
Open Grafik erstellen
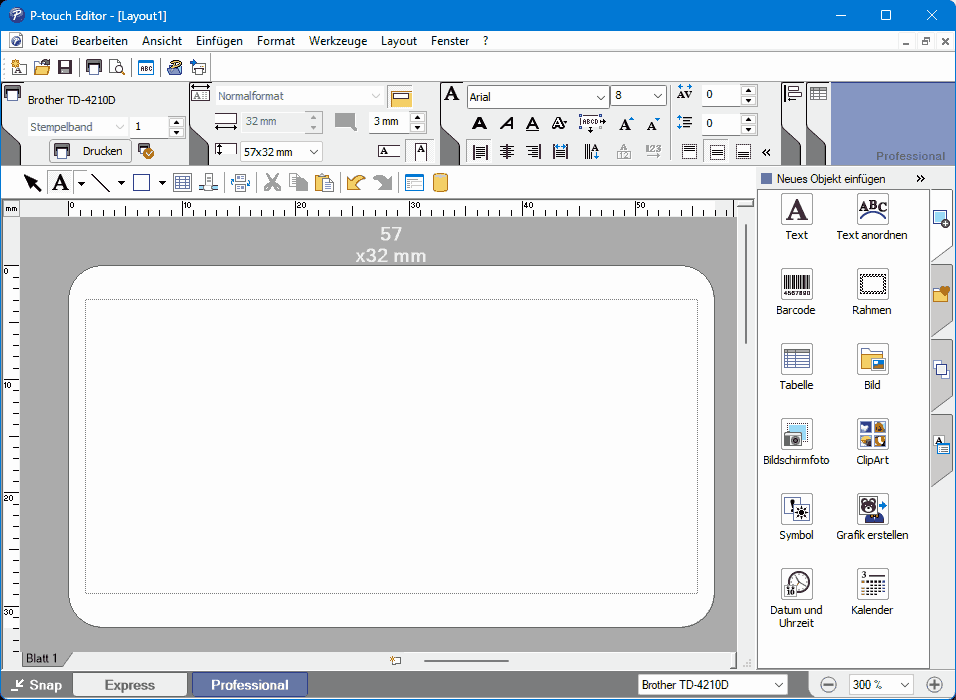[x=872, y=517]
